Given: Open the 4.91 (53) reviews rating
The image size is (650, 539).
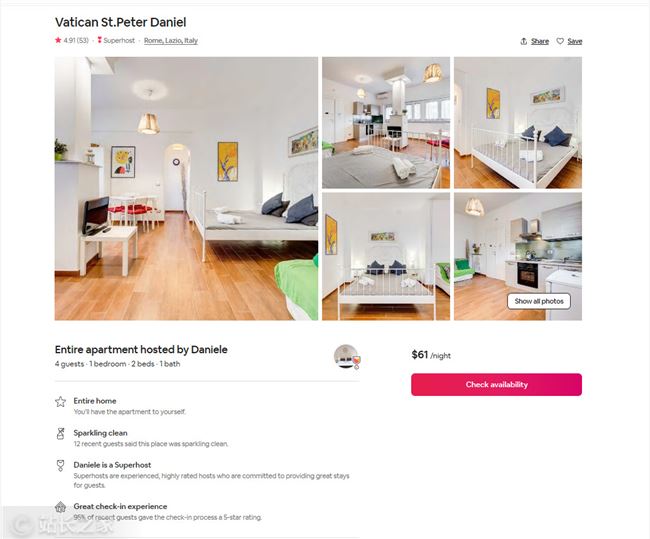Looking at the screenshot, I should (x=76, y=41).
